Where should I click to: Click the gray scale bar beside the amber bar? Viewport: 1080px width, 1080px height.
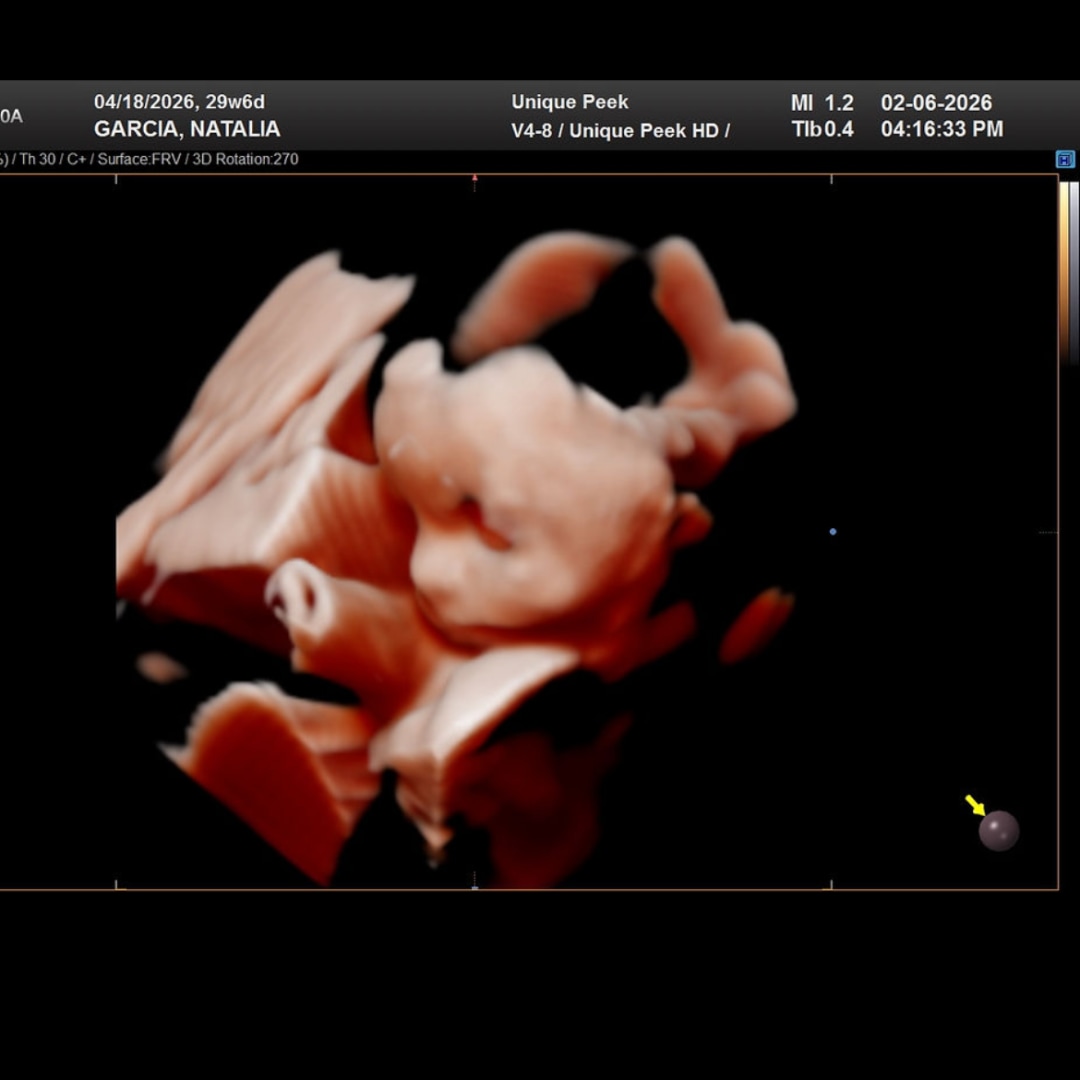click(1074, 270)
